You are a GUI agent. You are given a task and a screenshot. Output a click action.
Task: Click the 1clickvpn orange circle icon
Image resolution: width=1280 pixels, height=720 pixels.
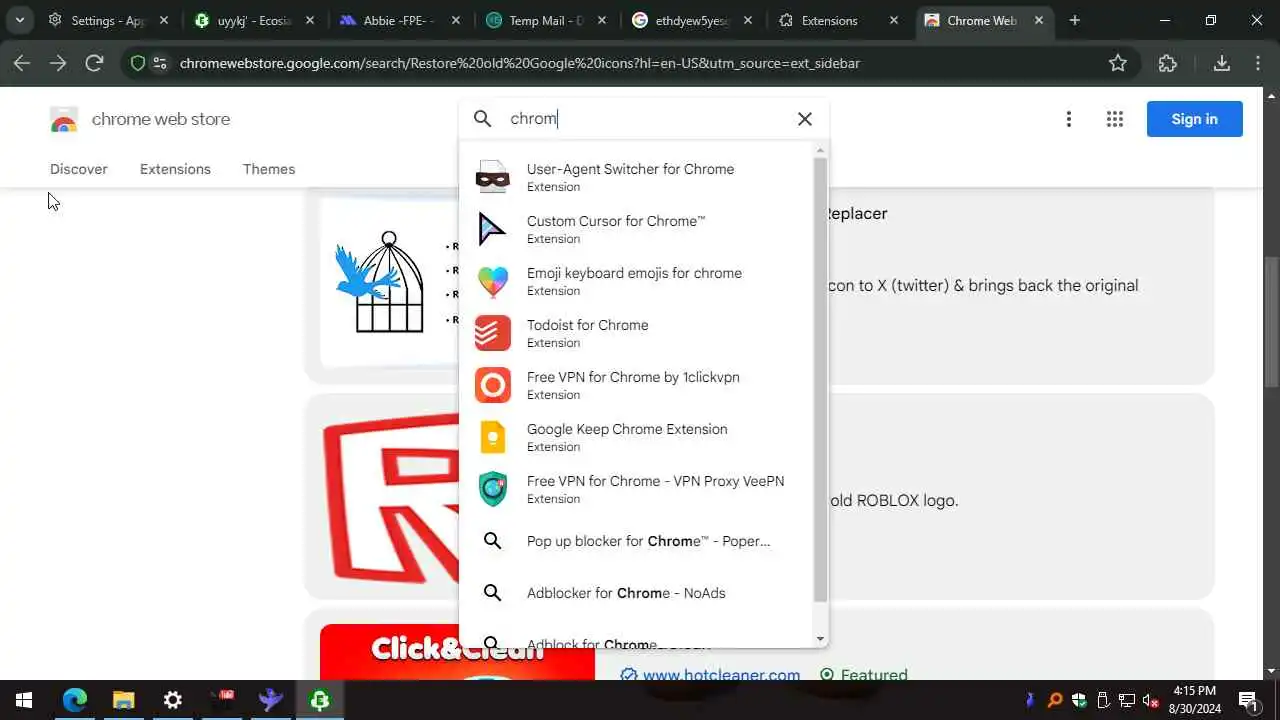point(492,385)
